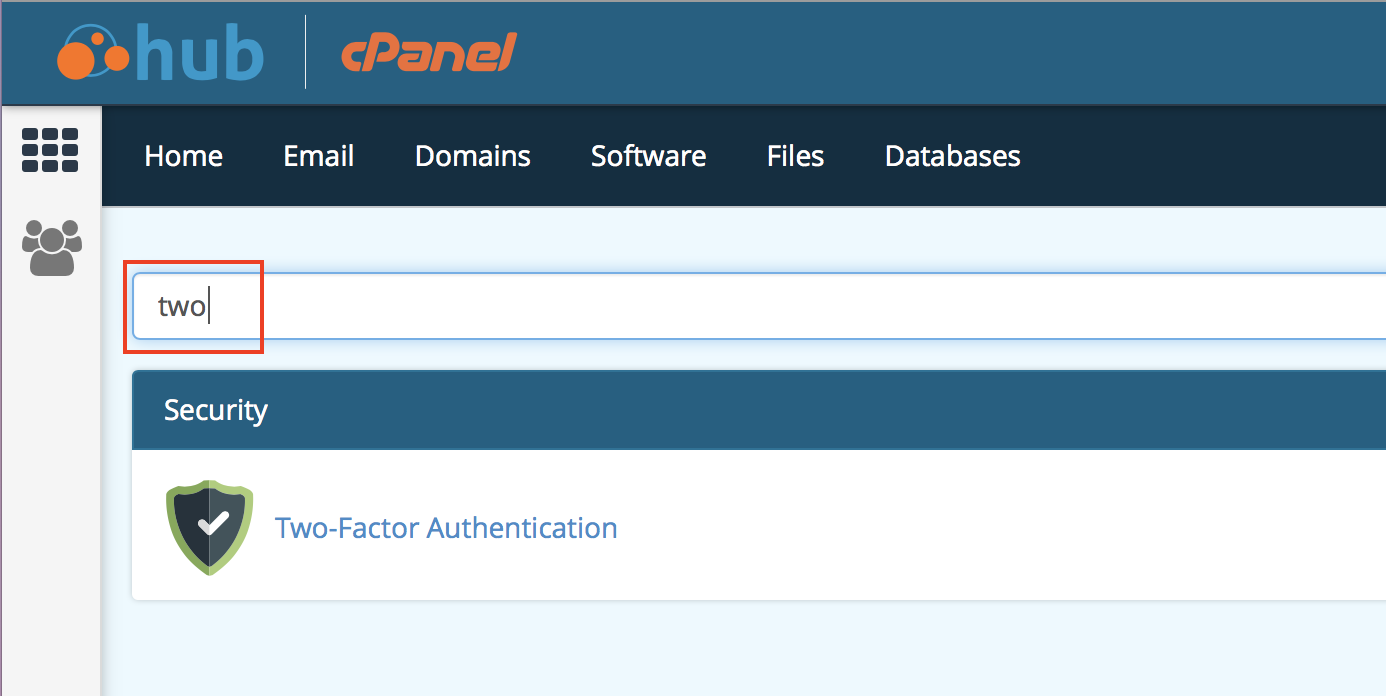Click the blue "hub" wordmark
The image size is (1386, 696).
click(x=200, y=54)
